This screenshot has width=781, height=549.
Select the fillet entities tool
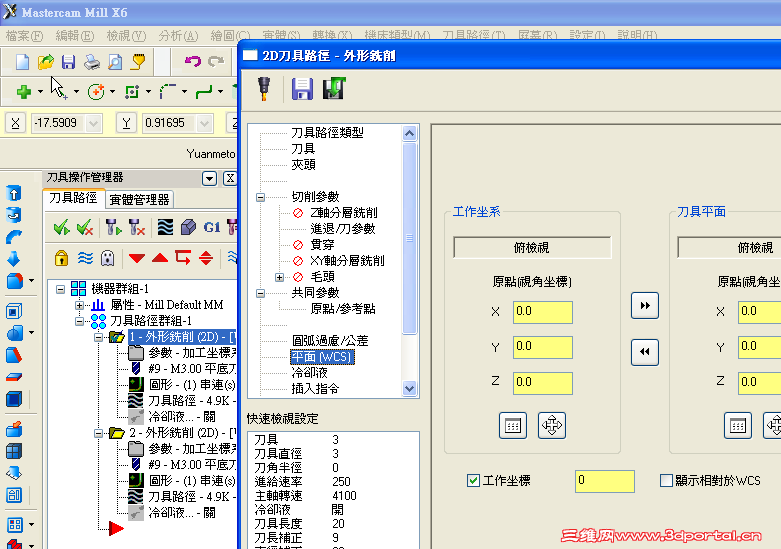[168, 92]
